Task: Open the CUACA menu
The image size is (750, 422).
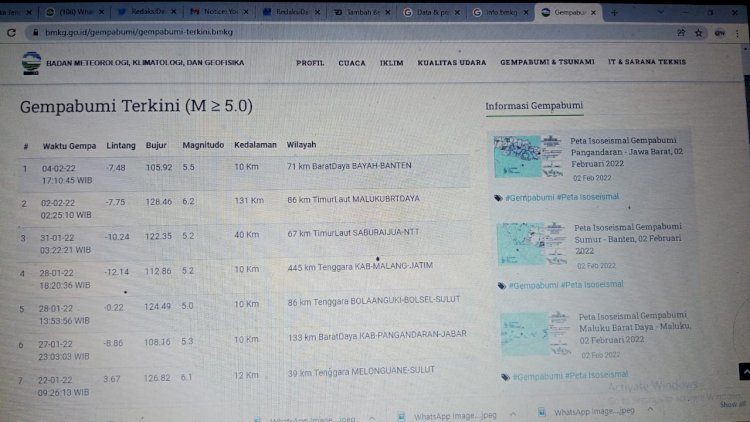Action: (x=352, y=62)
